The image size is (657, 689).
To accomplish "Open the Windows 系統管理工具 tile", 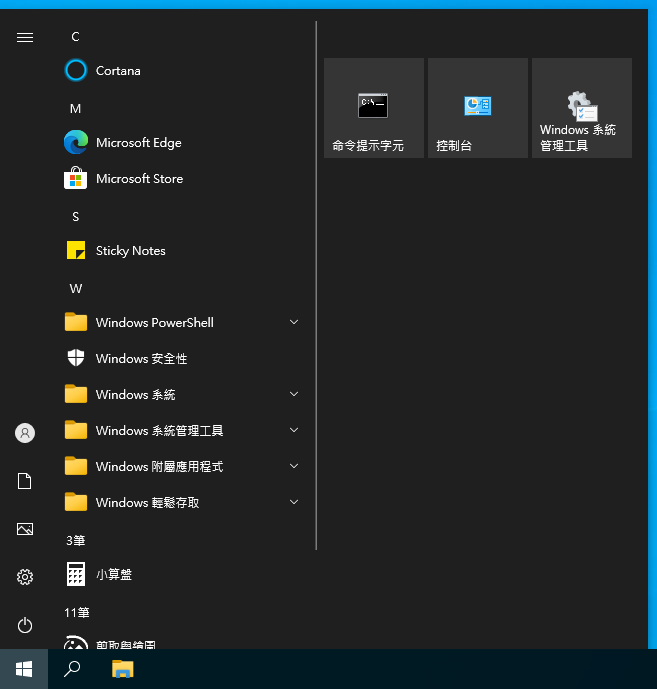I will point(582,108).
